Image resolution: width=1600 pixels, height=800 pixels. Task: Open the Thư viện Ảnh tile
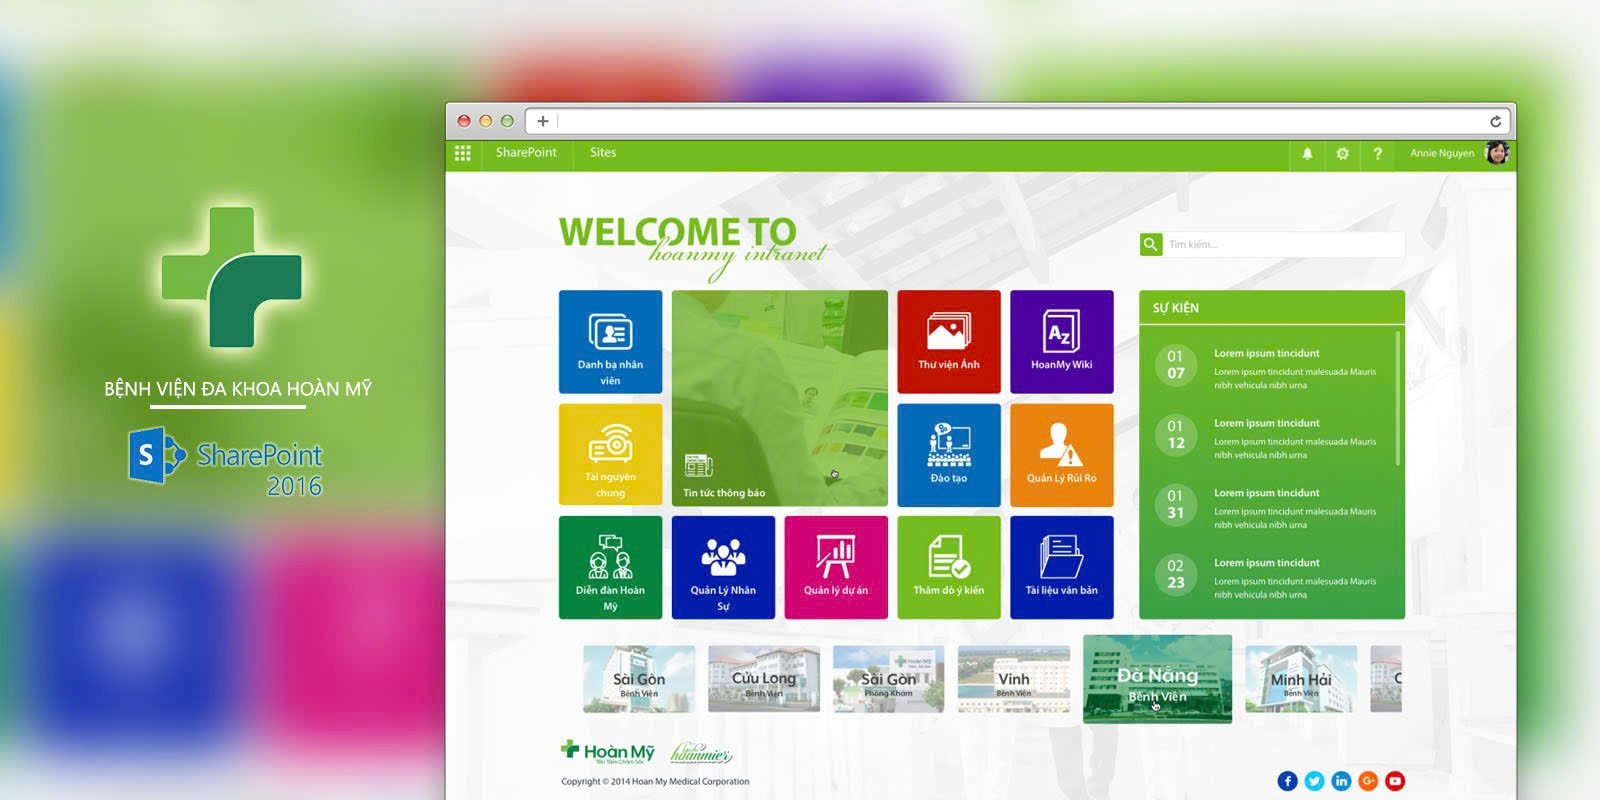pyautogui.click(x=949, y=342)
